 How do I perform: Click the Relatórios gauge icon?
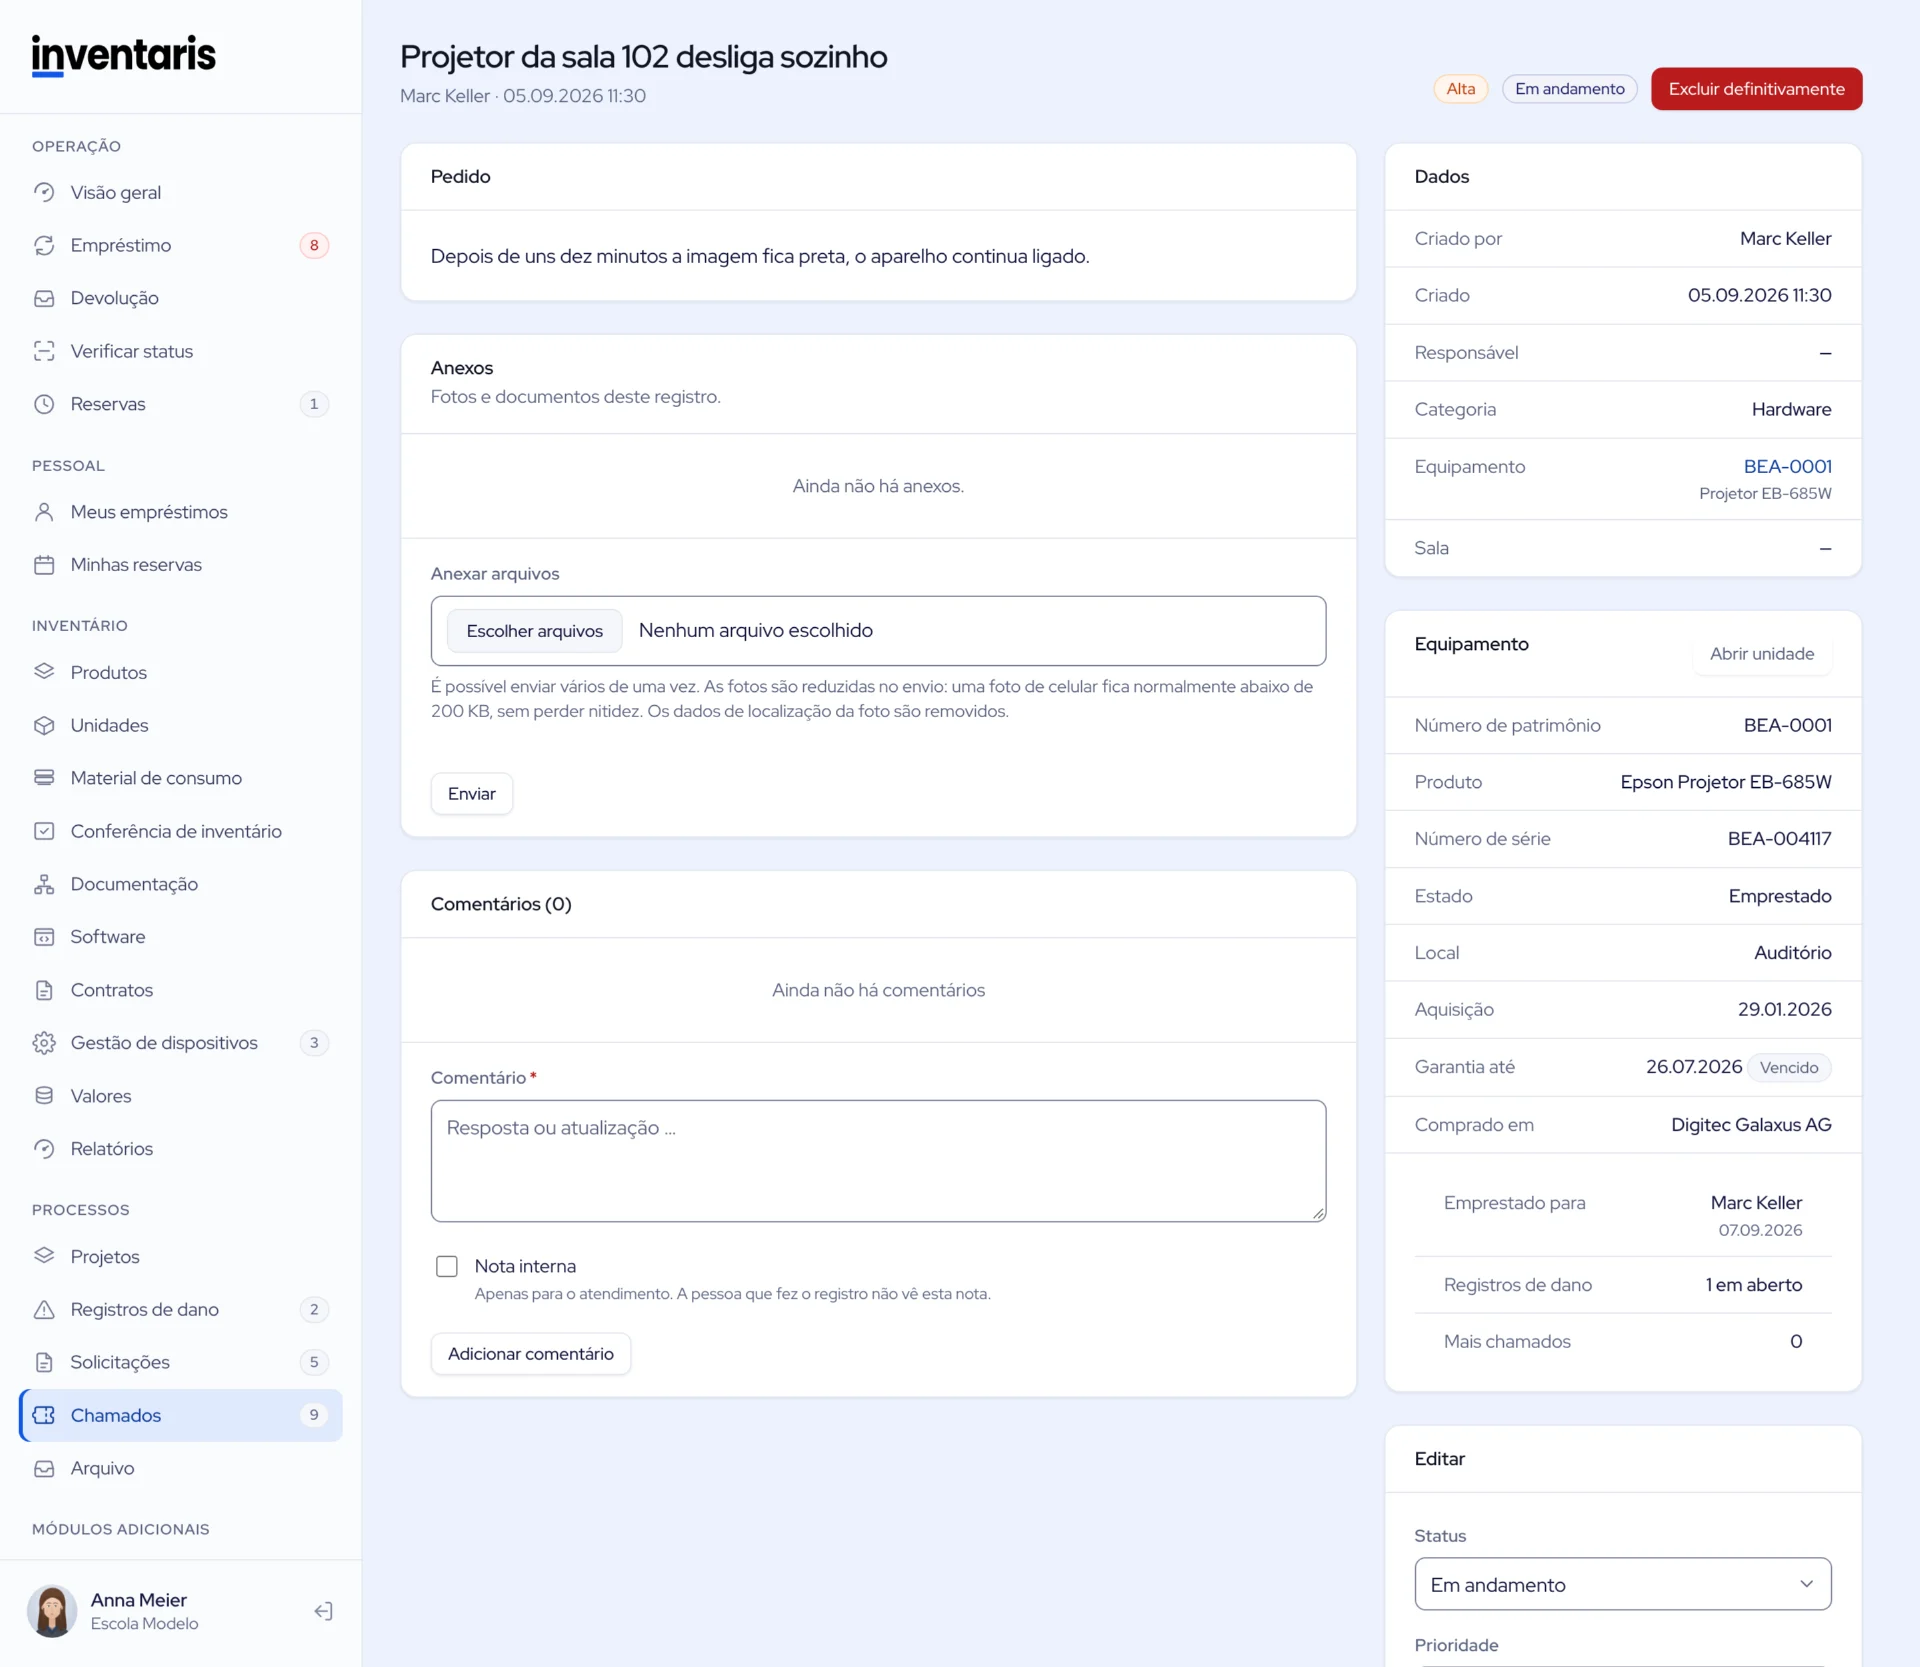point(44,1149)
